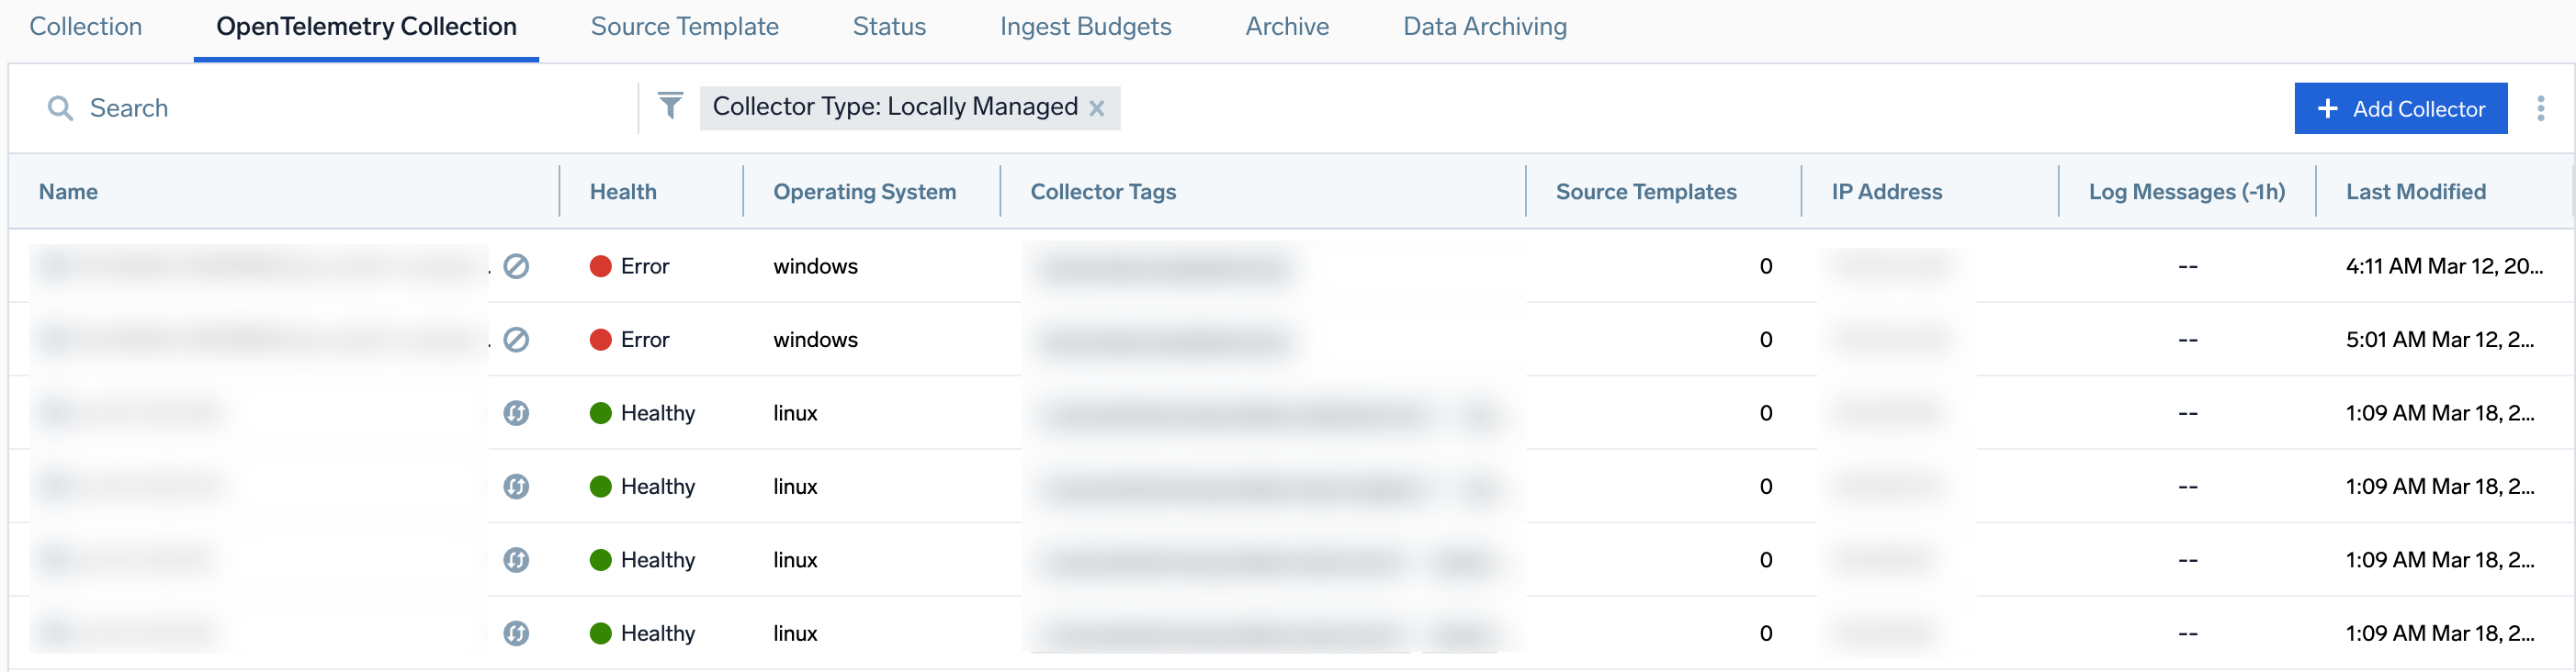This screenshot has height=672, width=2576.
Task: Click the Operating System column header
Action: [864, 192]
